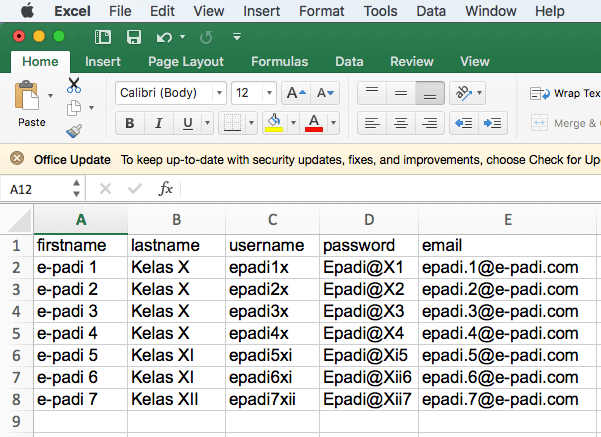Expand the borders dropdown arrow
The image size is (601, 437).
(251, 124)
